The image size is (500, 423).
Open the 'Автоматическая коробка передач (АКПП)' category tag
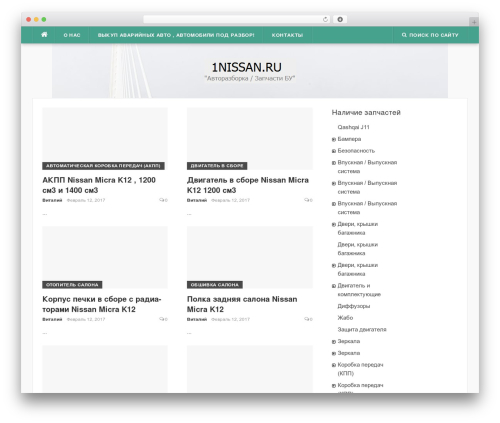tap(103, 166)
